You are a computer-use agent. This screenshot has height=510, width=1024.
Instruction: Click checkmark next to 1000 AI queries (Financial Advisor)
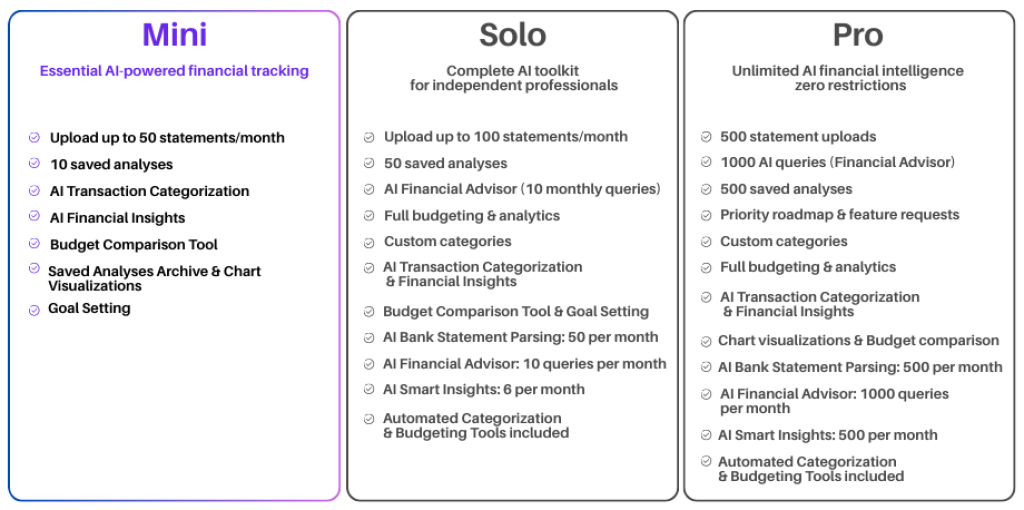(706, 163)
